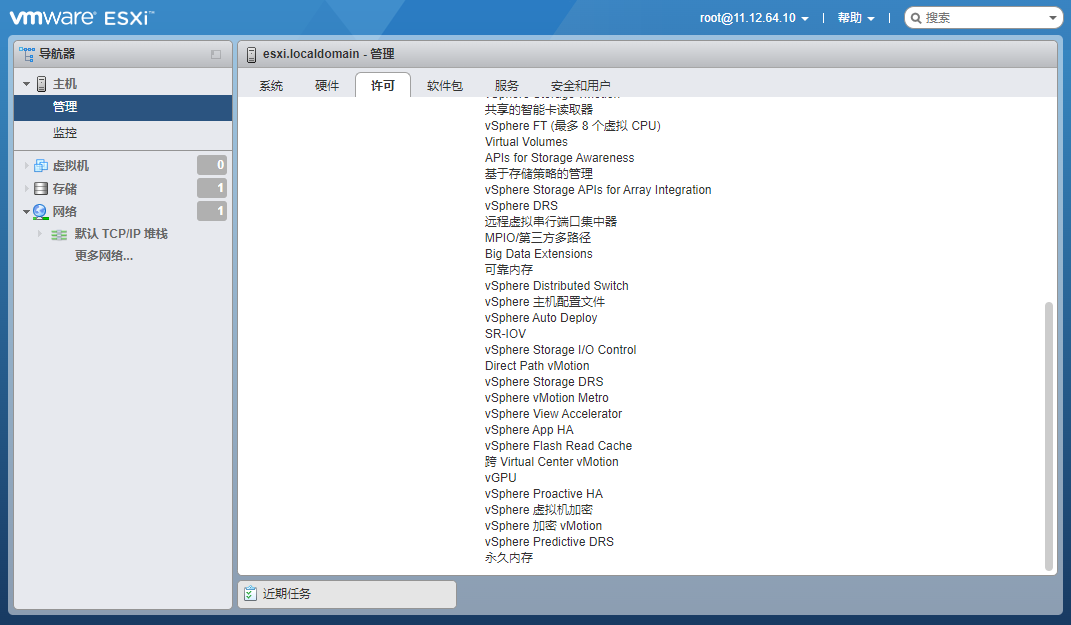
Task: Click 'vSphere Predictive DRS' text
Action: pos(549,542)
